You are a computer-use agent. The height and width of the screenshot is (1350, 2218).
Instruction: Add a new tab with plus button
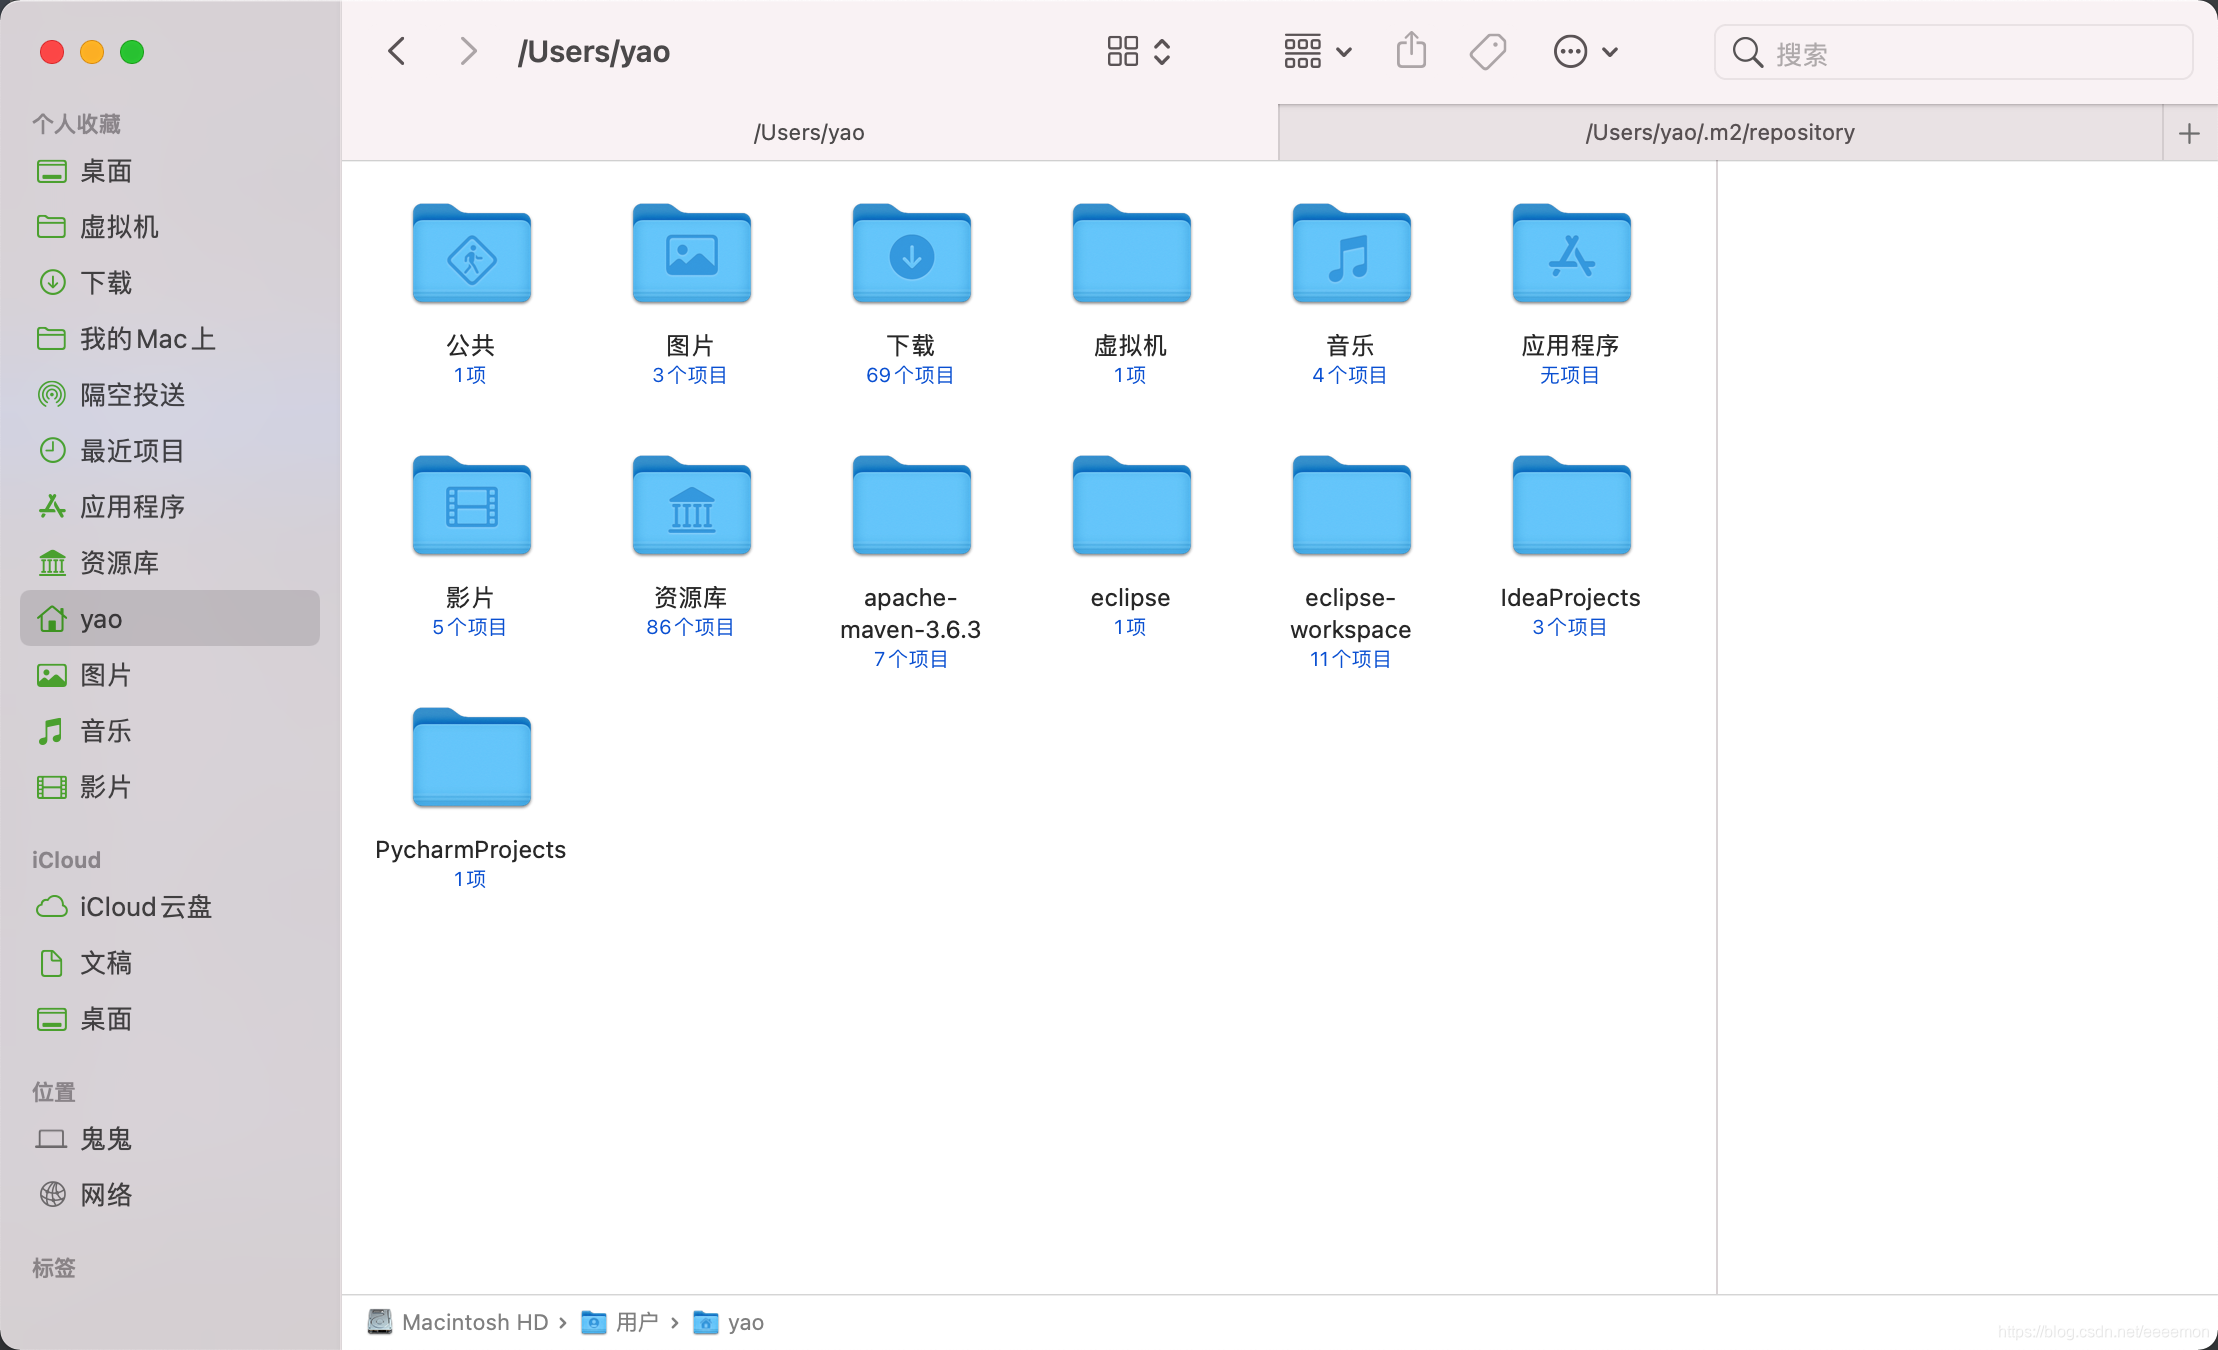2189,133
